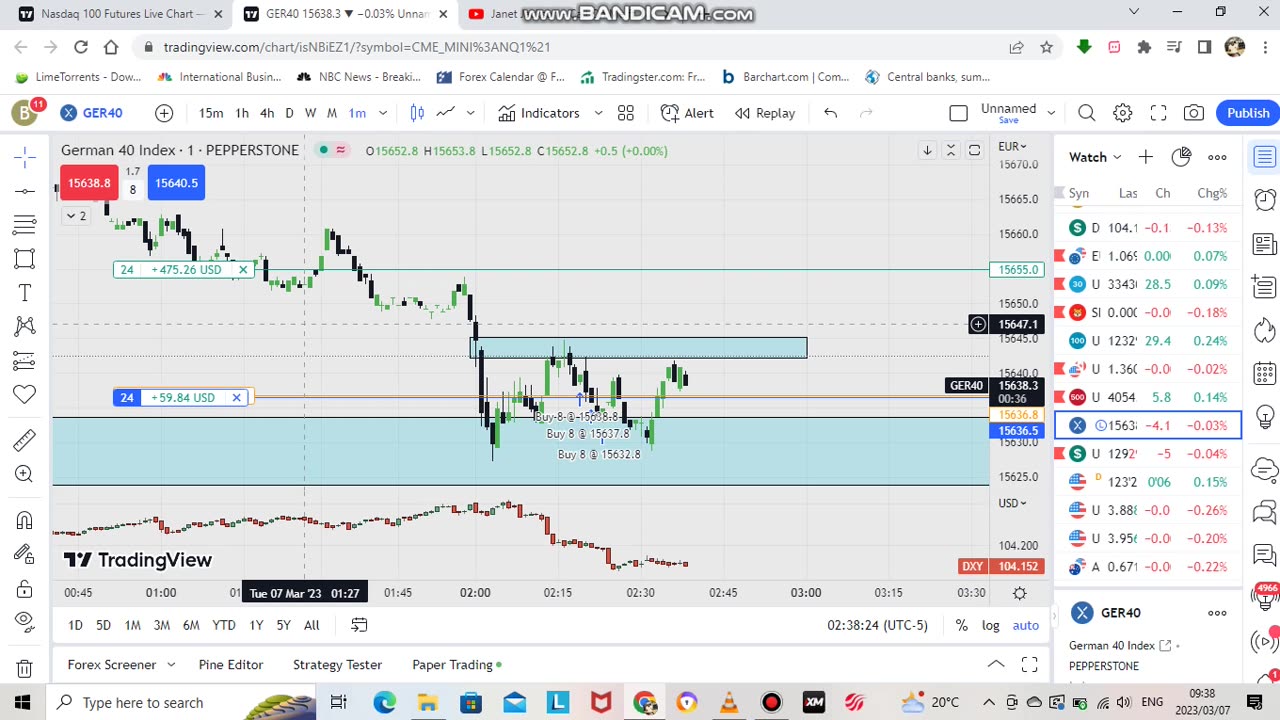
Task: Open the news feed panel icon
Action: pos(1265,243)
